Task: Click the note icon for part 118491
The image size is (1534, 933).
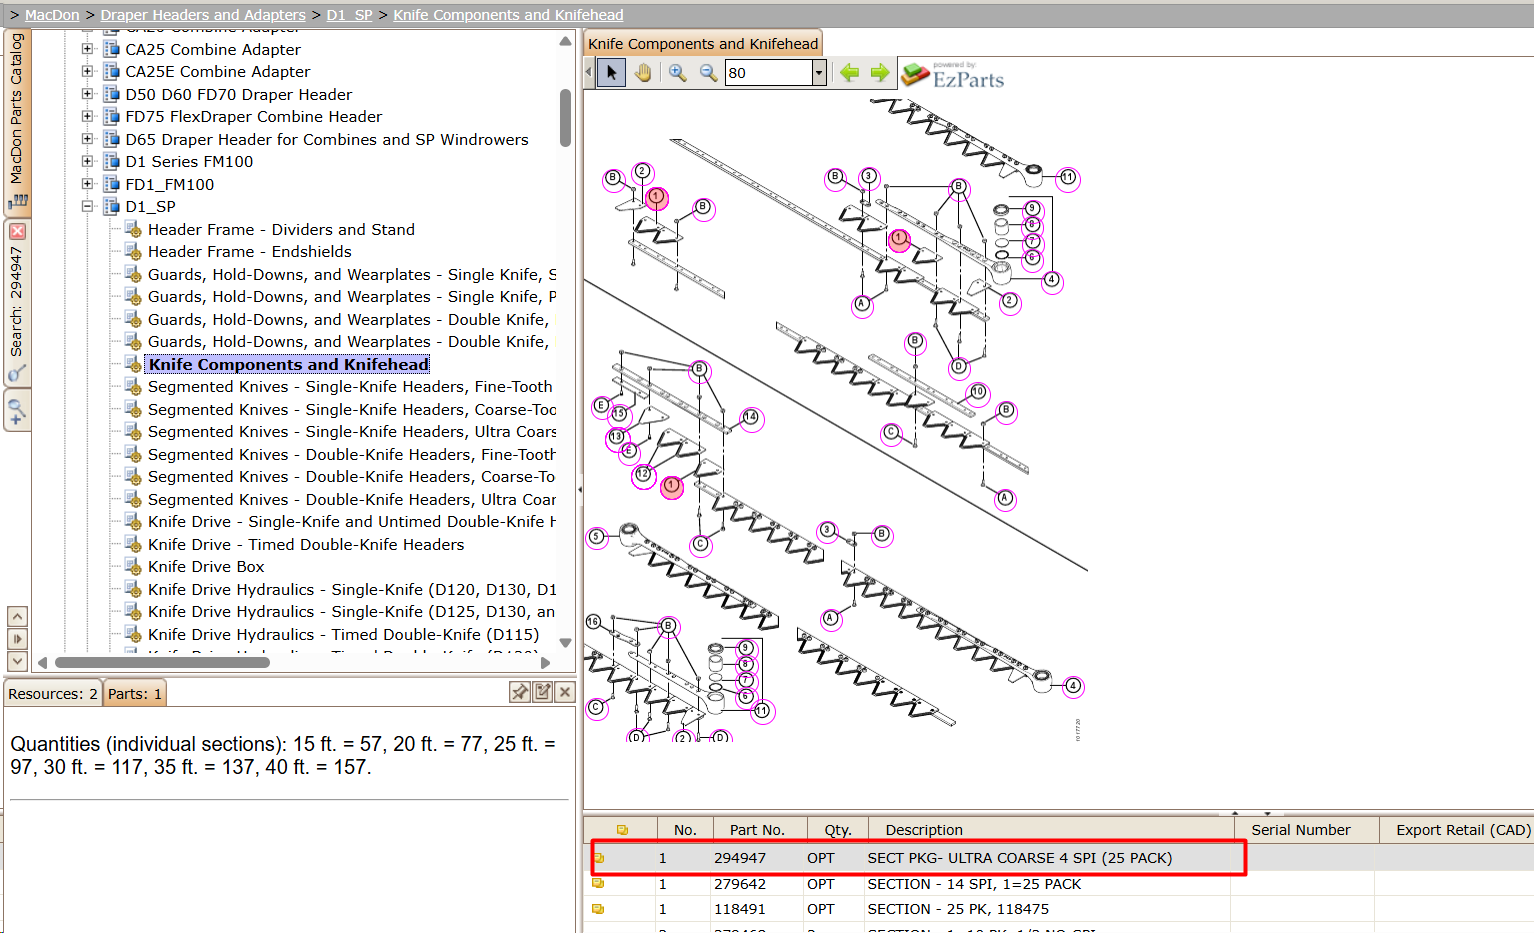Action: pyautogui.click(x=598, y=909)
